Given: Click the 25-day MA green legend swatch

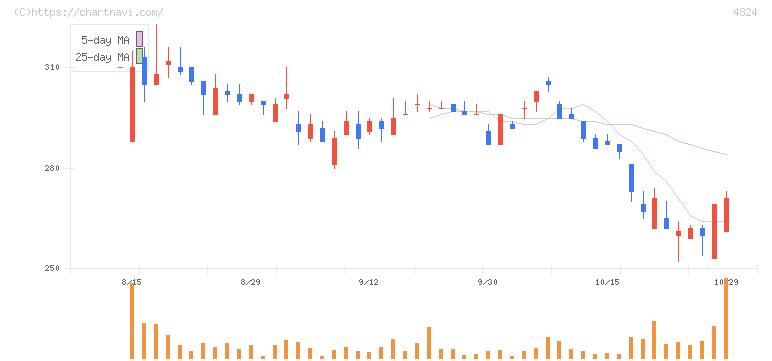Looking at the screenshot, I should coord(139,56).
